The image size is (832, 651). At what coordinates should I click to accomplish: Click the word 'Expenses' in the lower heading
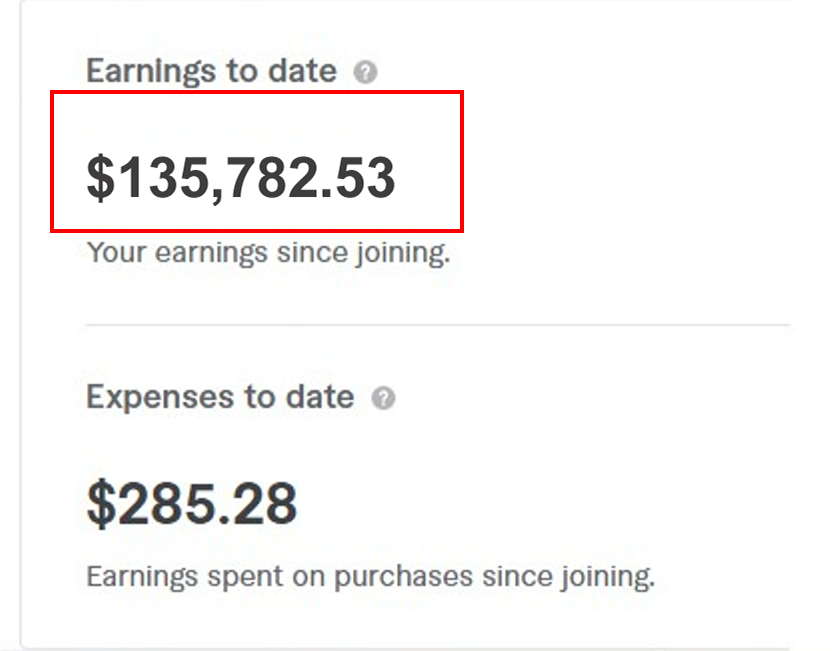coord(159,398)
